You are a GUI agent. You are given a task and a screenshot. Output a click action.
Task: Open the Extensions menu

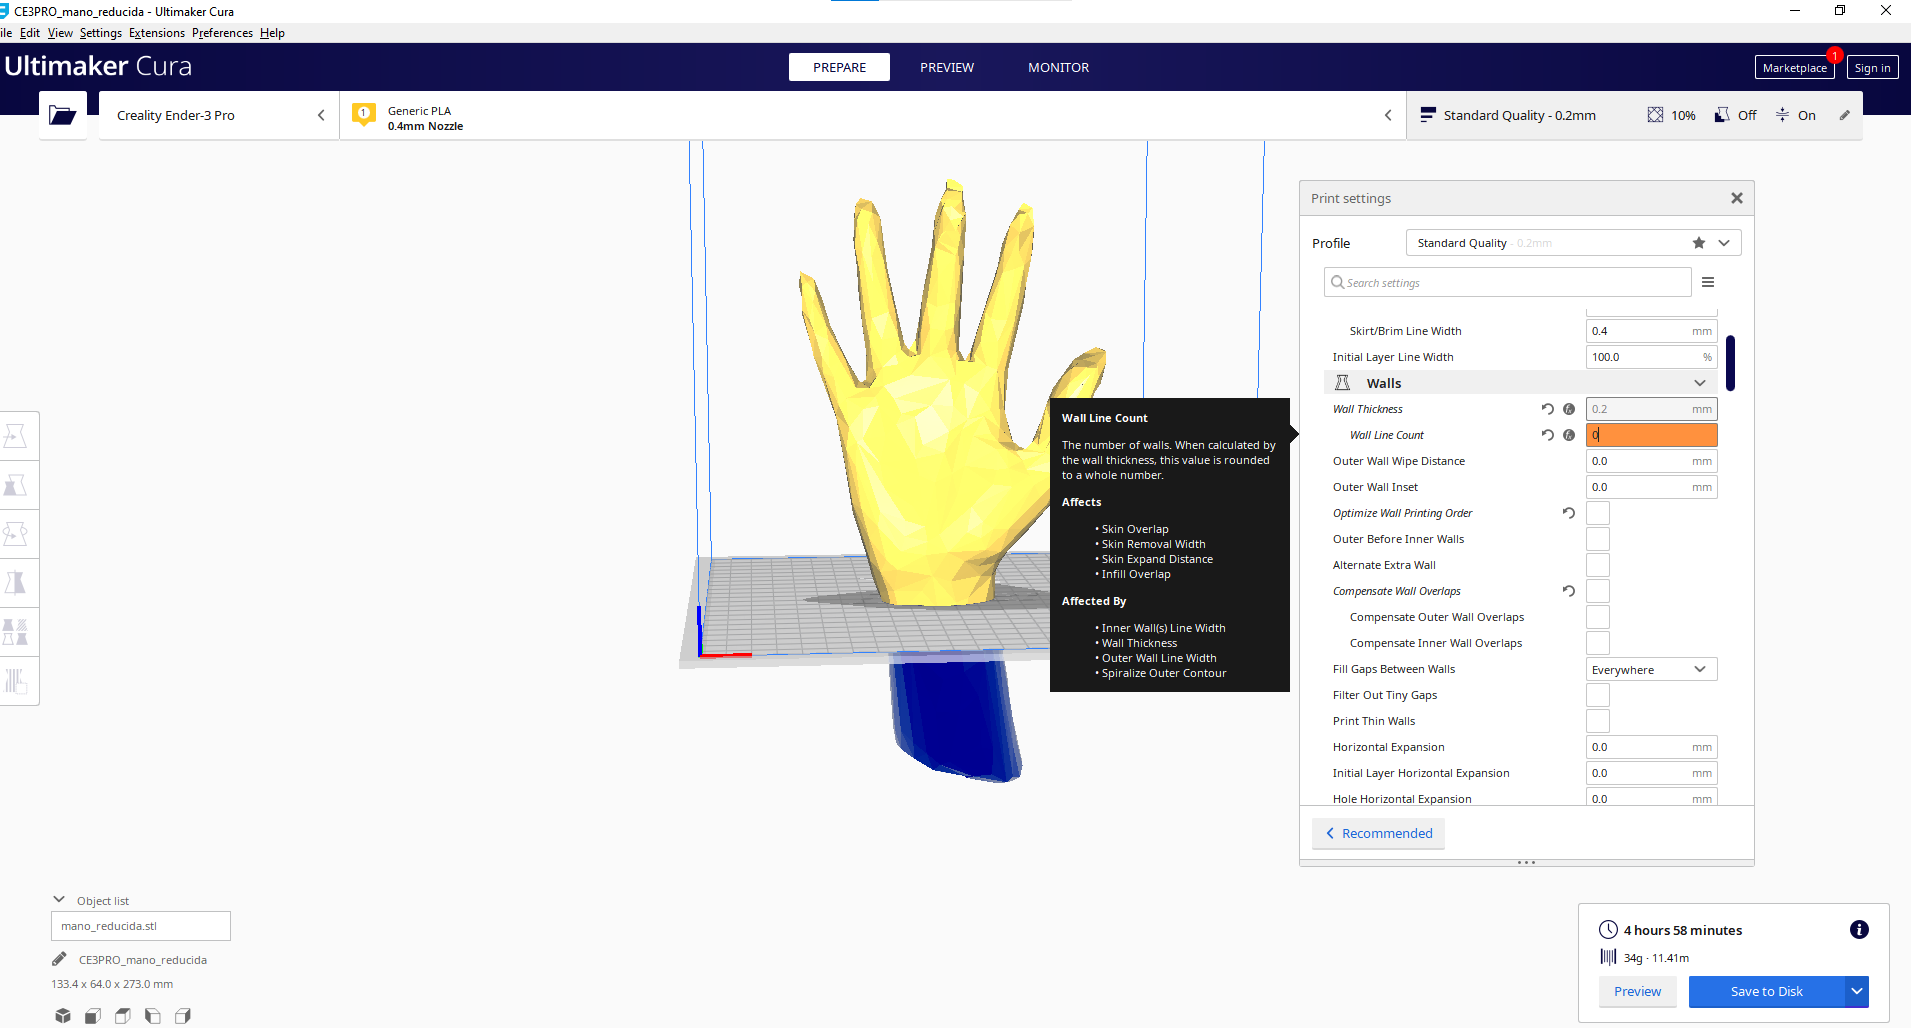point(156,33)
